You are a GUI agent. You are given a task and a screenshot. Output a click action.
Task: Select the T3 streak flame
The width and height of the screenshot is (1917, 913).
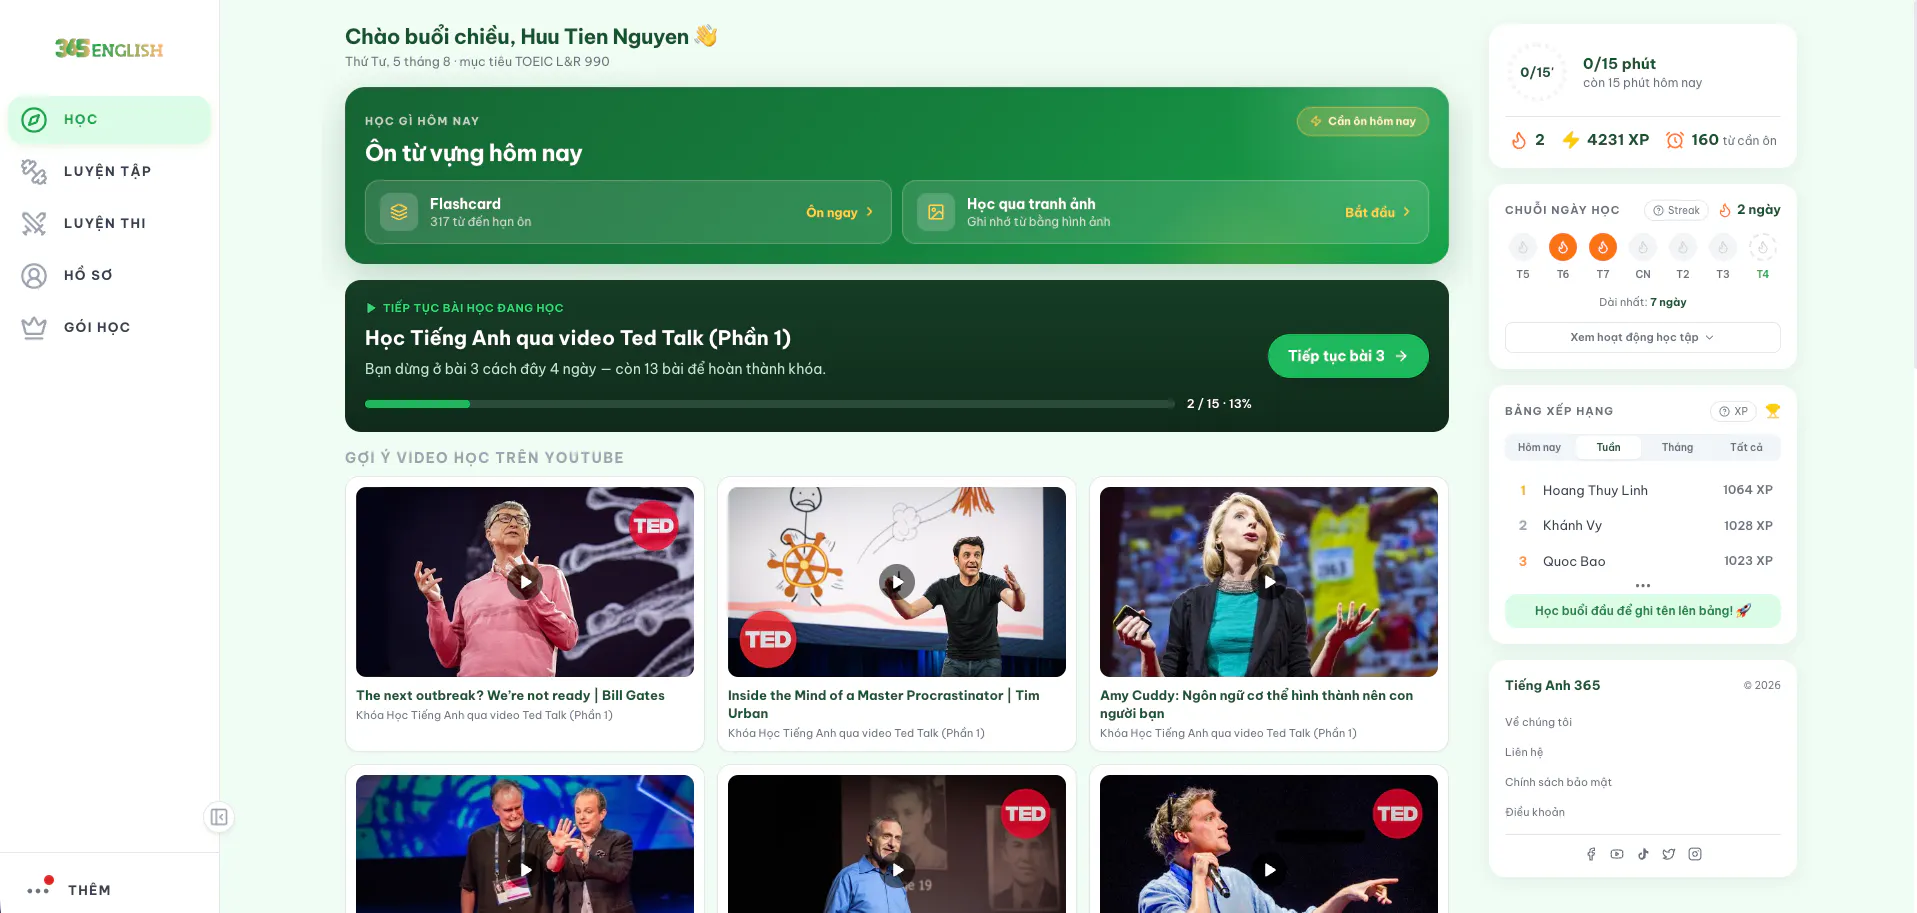(1723, 247)
